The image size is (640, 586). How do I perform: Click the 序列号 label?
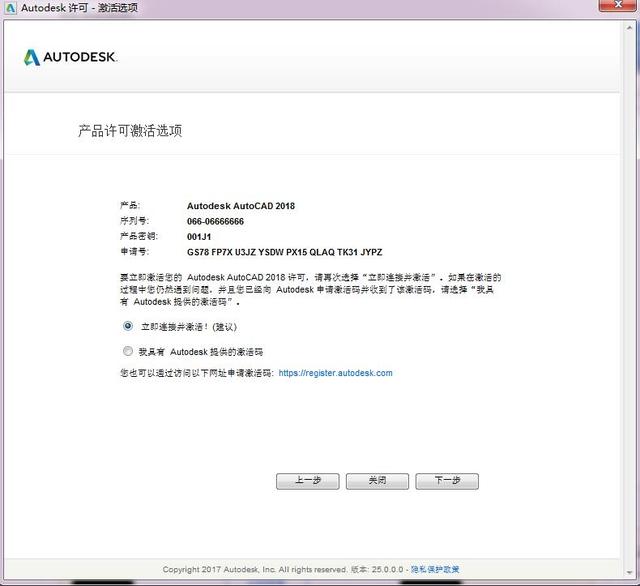pyautogui.click(x=135, y=221)
